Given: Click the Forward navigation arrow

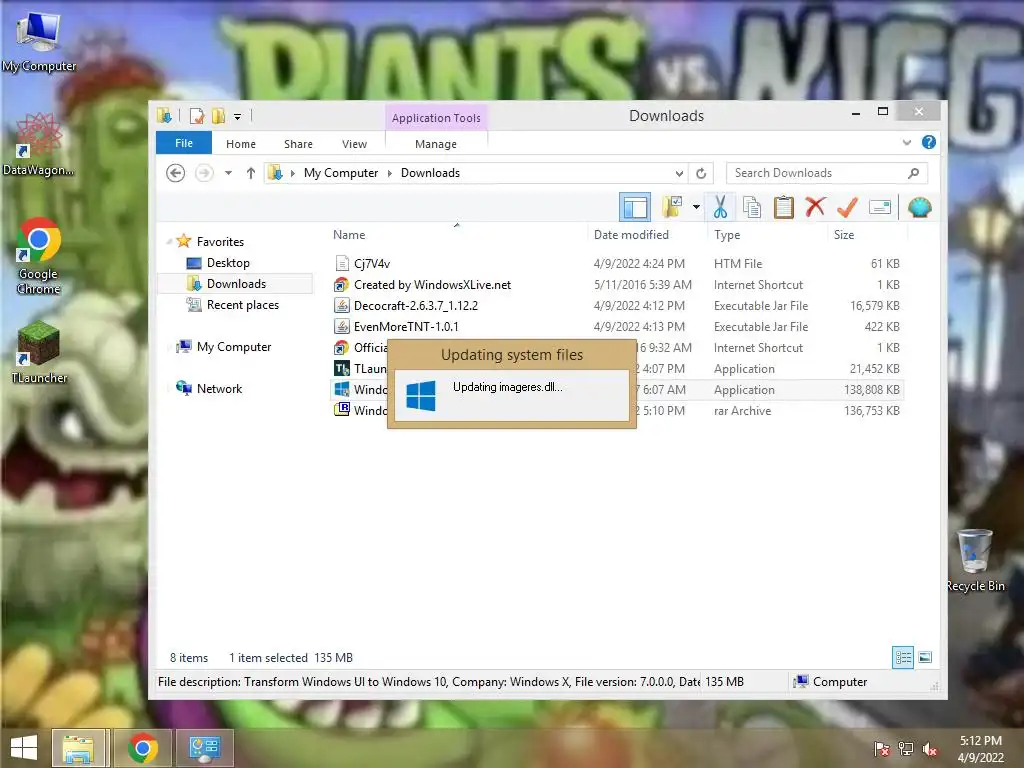Looking at the screenshot, I should click(204, 173).
